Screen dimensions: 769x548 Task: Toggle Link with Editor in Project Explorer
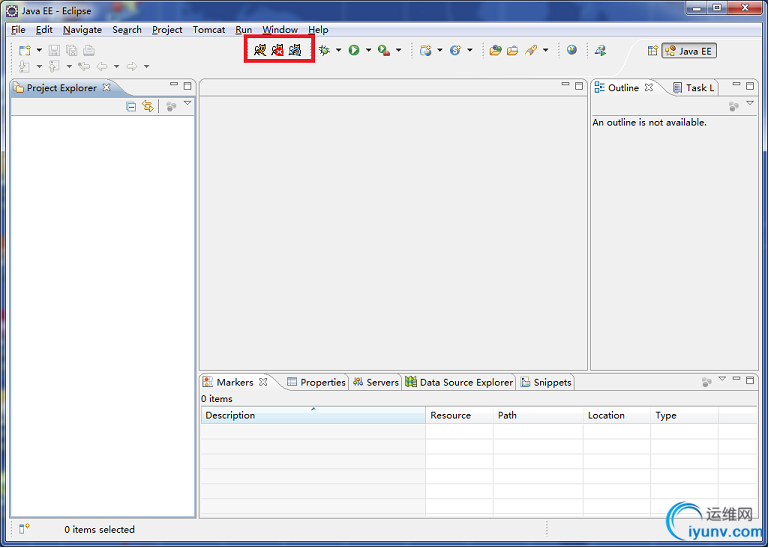[x=148, y=106]
